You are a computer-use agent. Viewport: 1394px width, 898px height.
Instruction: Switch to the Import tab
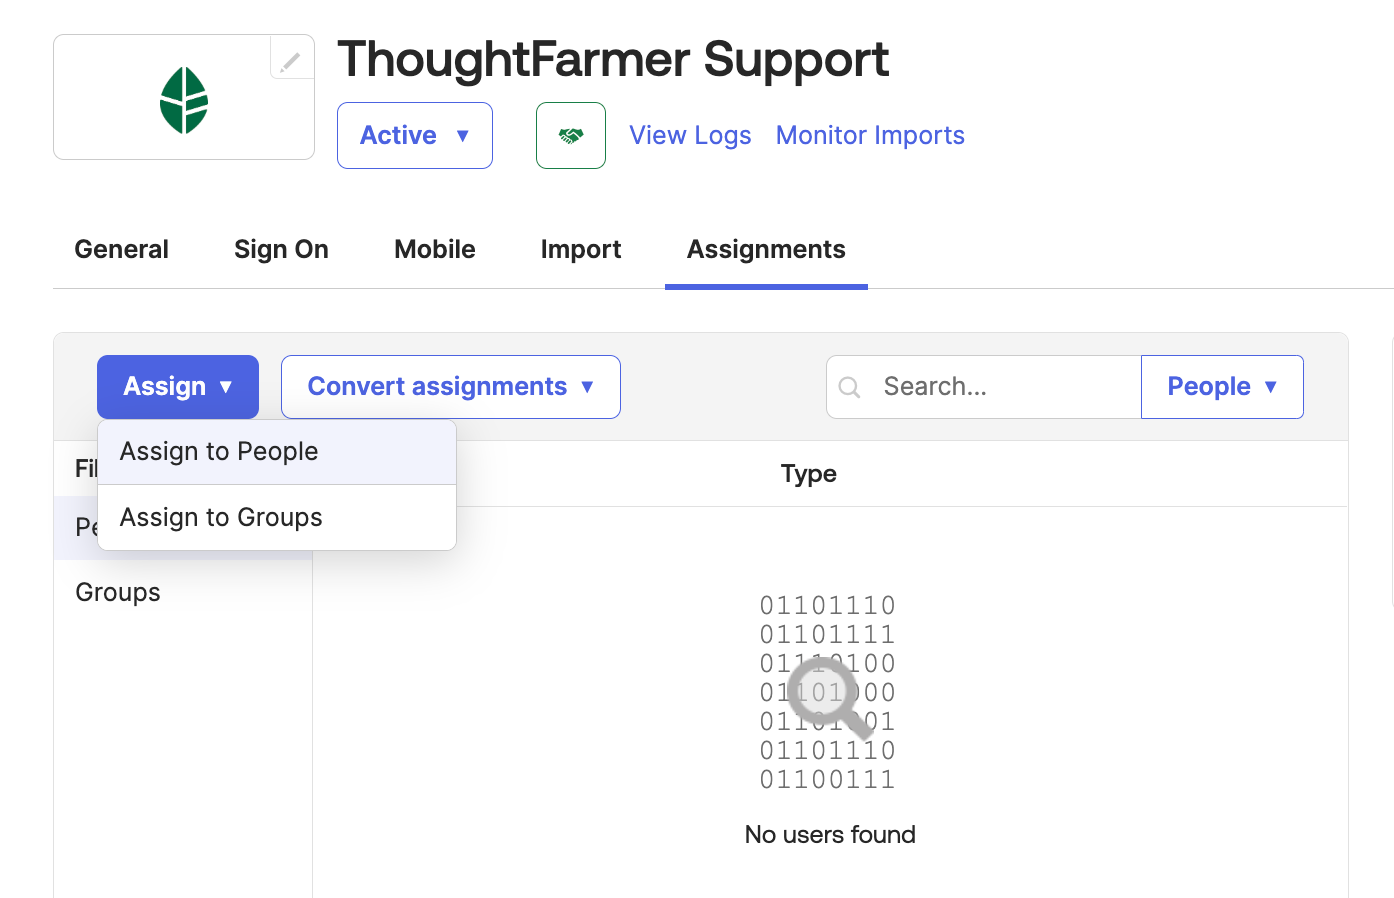[x=581, y=249]
